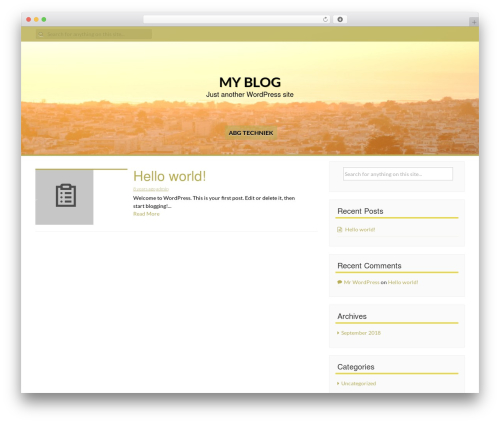The height and width of the screenshot is (423, 500).
Task: Click the Read More link
Action: click(x=146, y=214)
